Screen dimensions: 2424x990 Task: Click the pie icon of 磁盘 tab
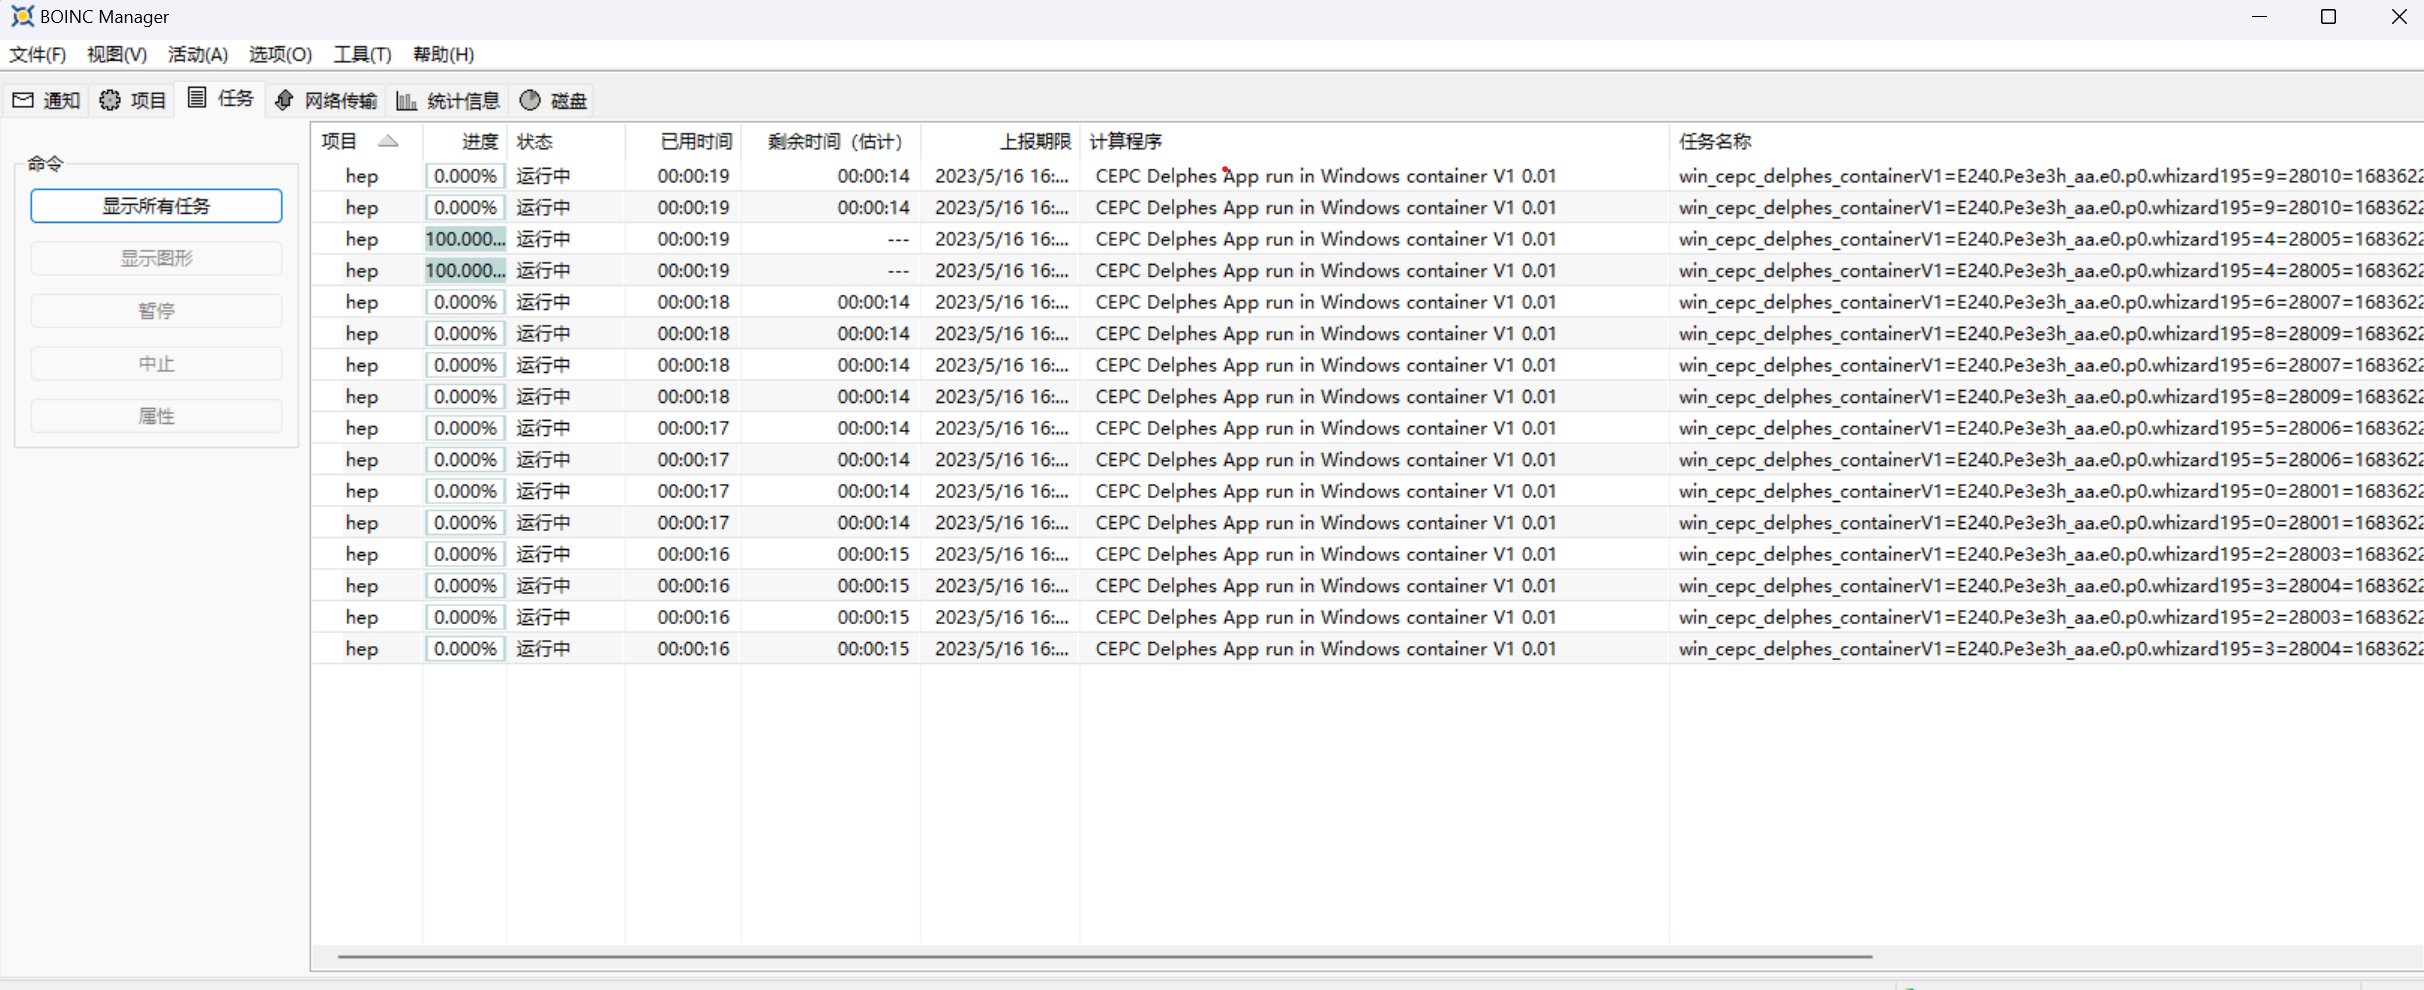[530, 100]
